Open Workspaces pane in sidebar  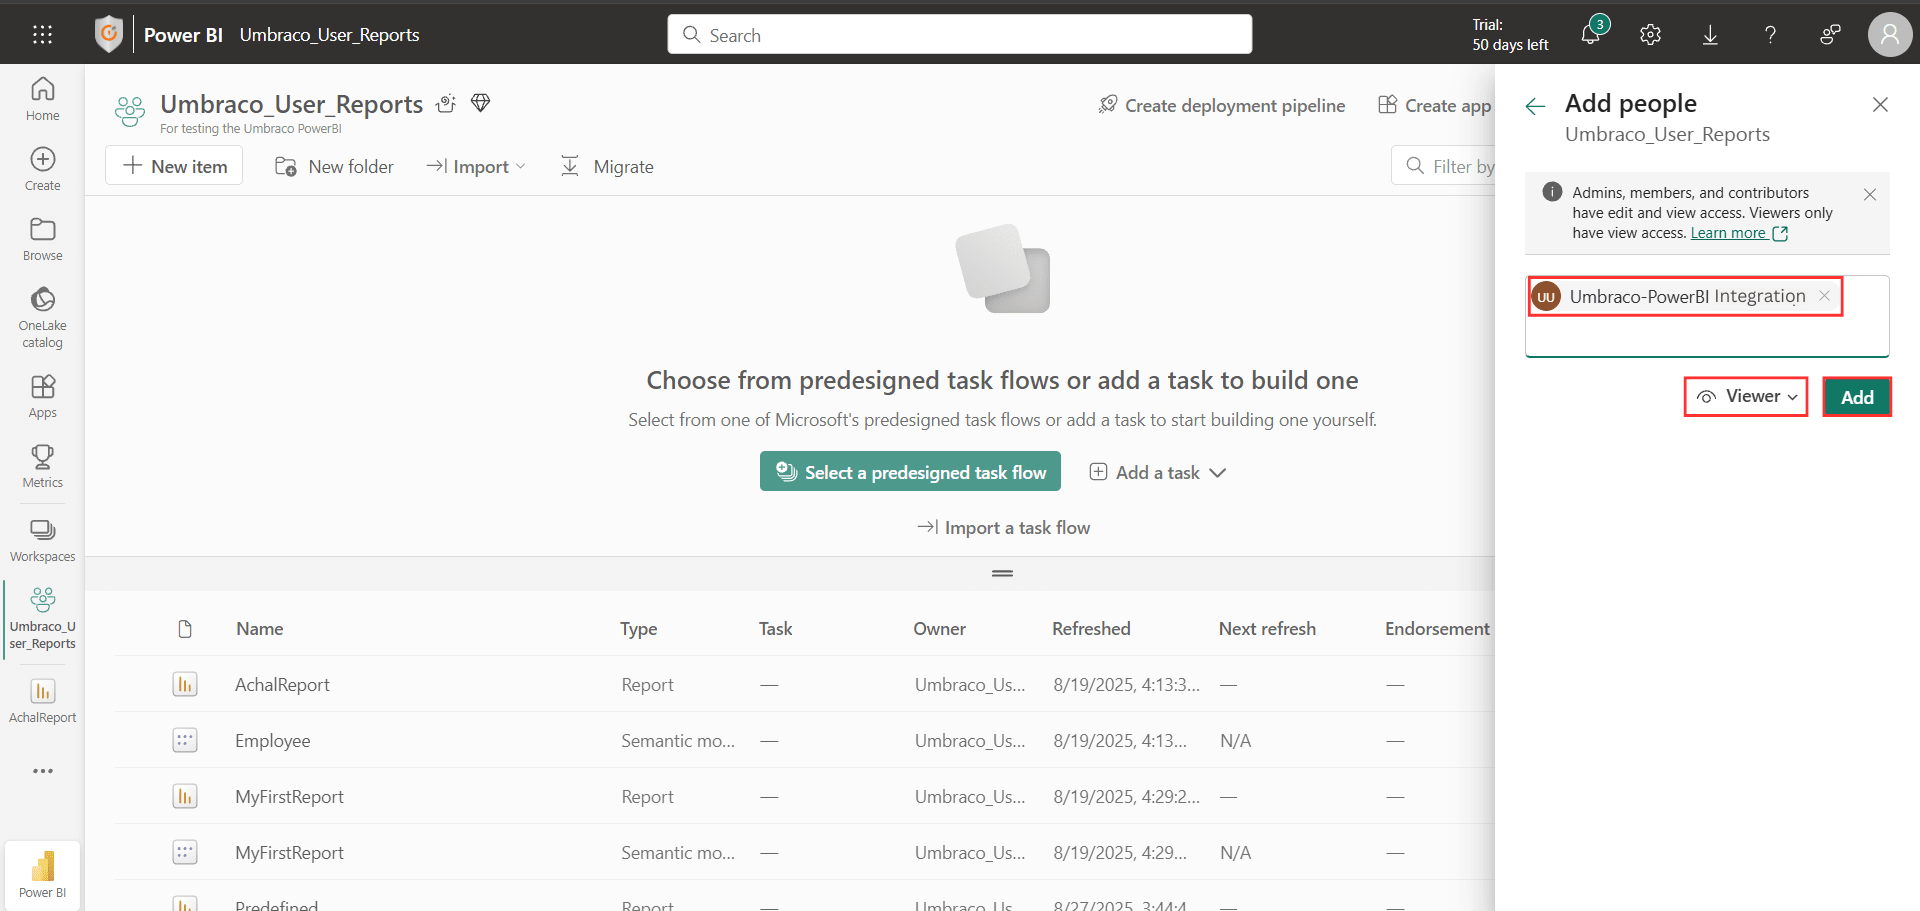(42, 541)
